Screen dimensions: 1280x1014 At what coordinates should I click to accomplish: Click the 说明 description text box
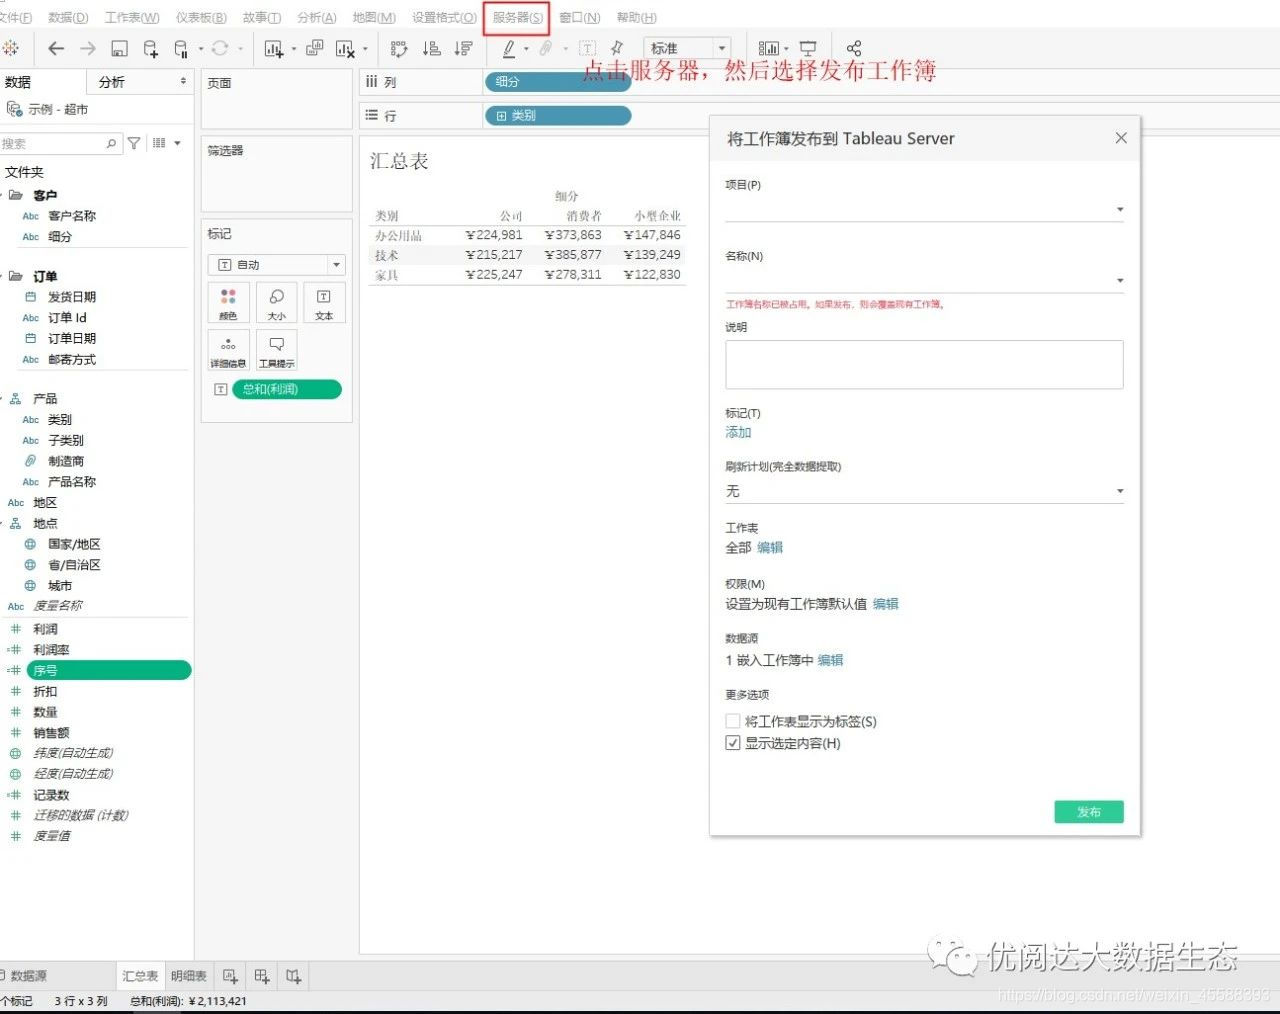pyautogui.click(x=924, y=364)
